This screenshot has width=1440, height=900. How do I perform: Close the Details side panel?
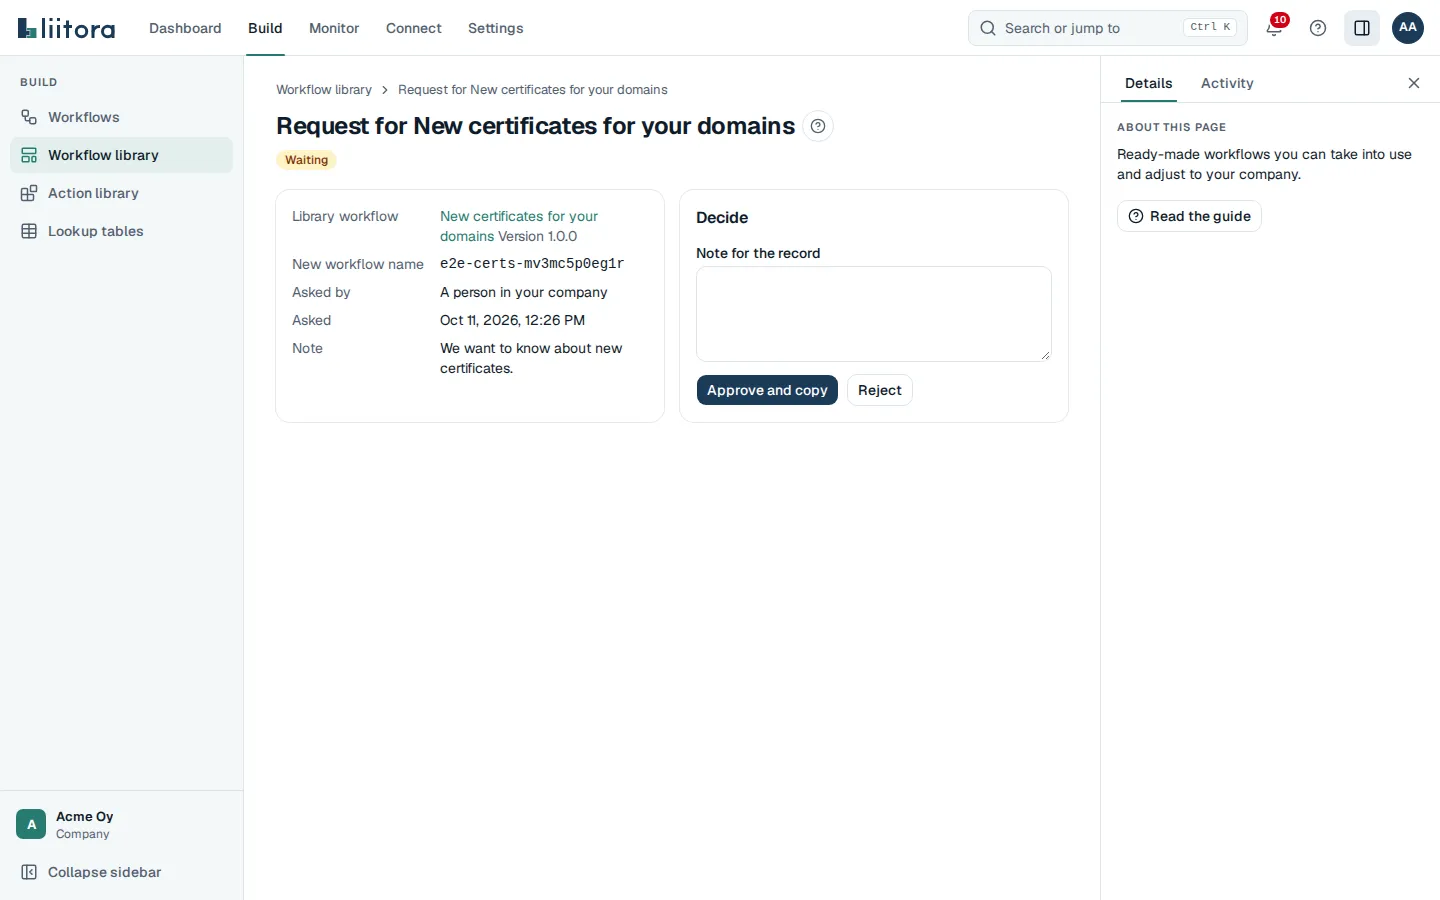[1414, 83]
